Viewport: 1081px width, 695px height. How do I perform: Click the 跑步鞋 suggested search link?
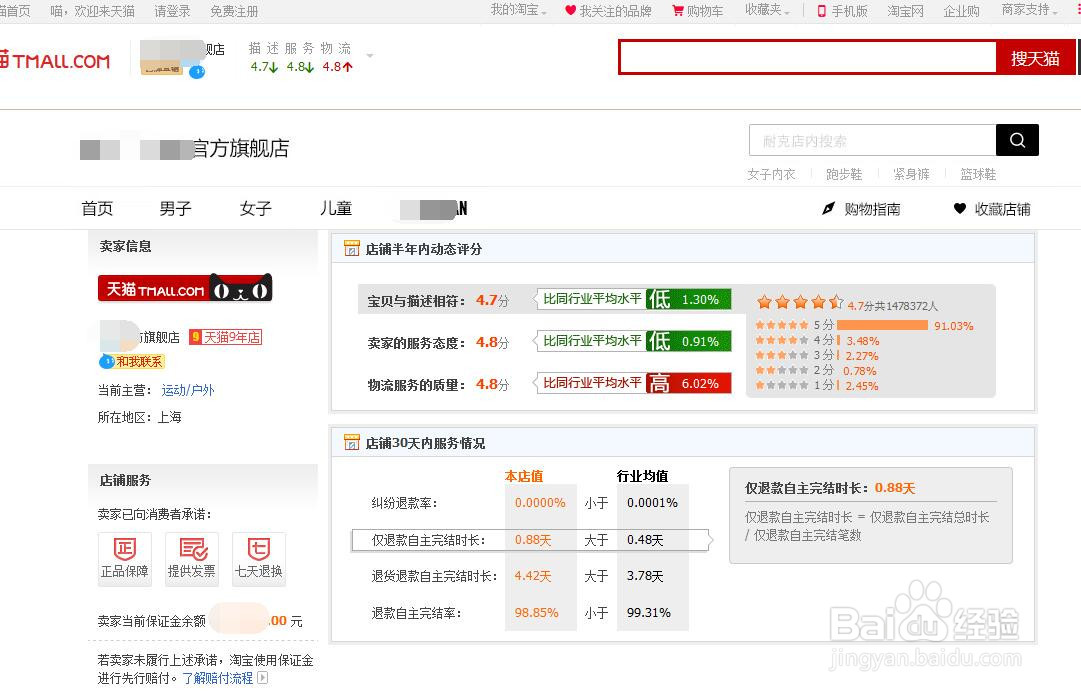click(844, 174)
